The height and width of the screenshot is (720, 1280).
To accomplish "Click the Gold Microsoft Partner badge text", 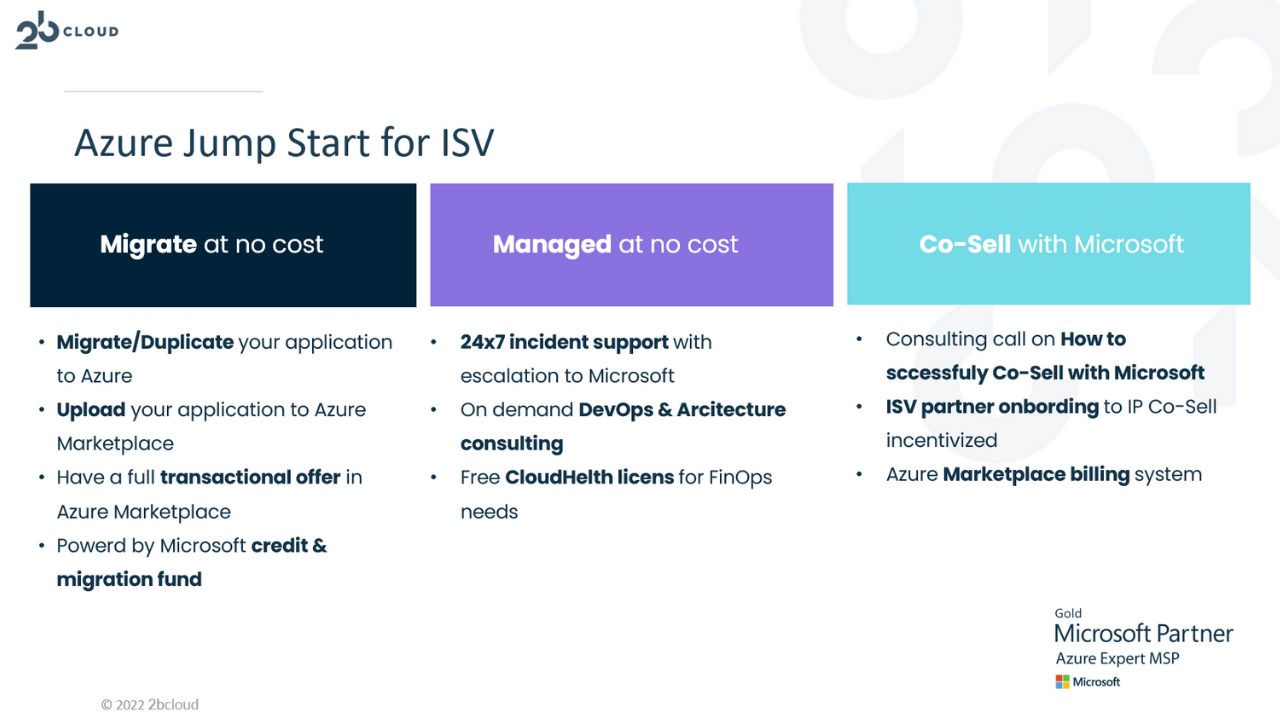I will (1143, 632).
